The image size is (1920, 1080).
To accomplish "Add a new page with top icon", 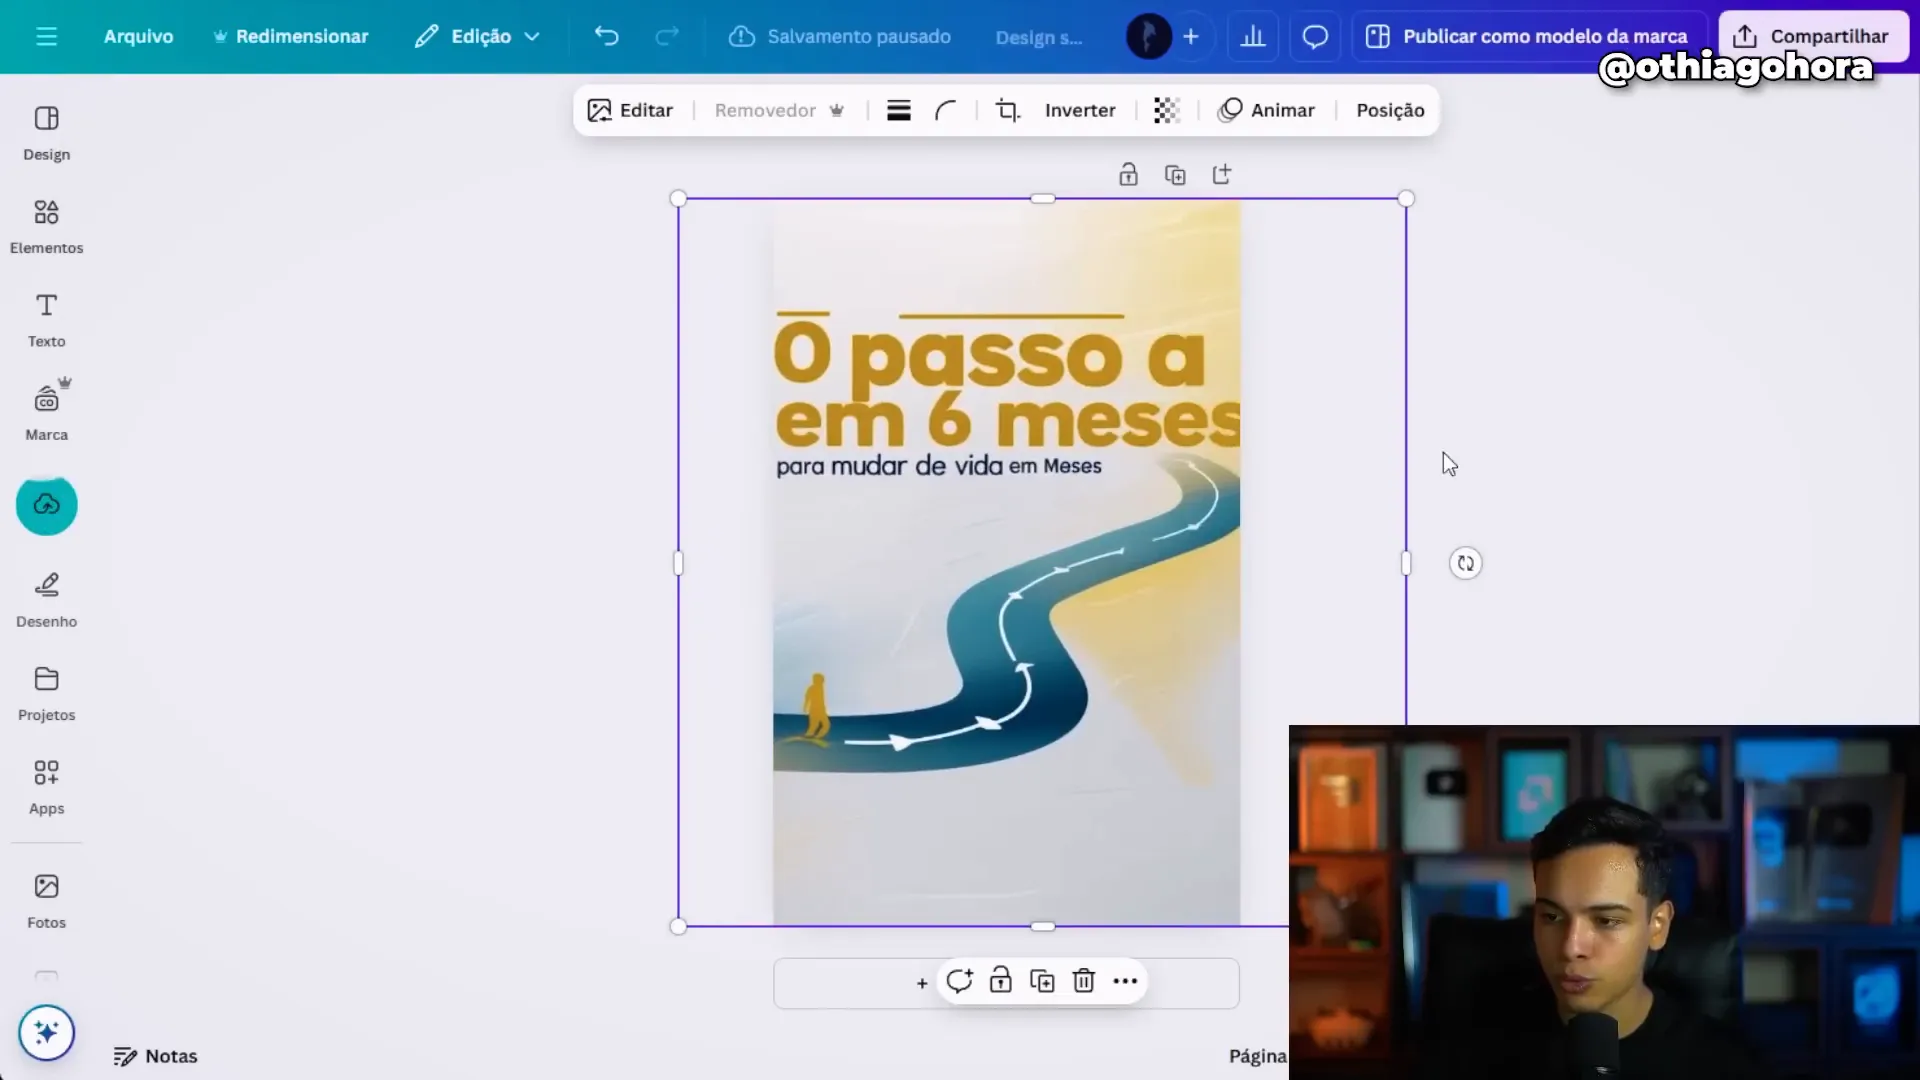I will tap(1222, 175).
